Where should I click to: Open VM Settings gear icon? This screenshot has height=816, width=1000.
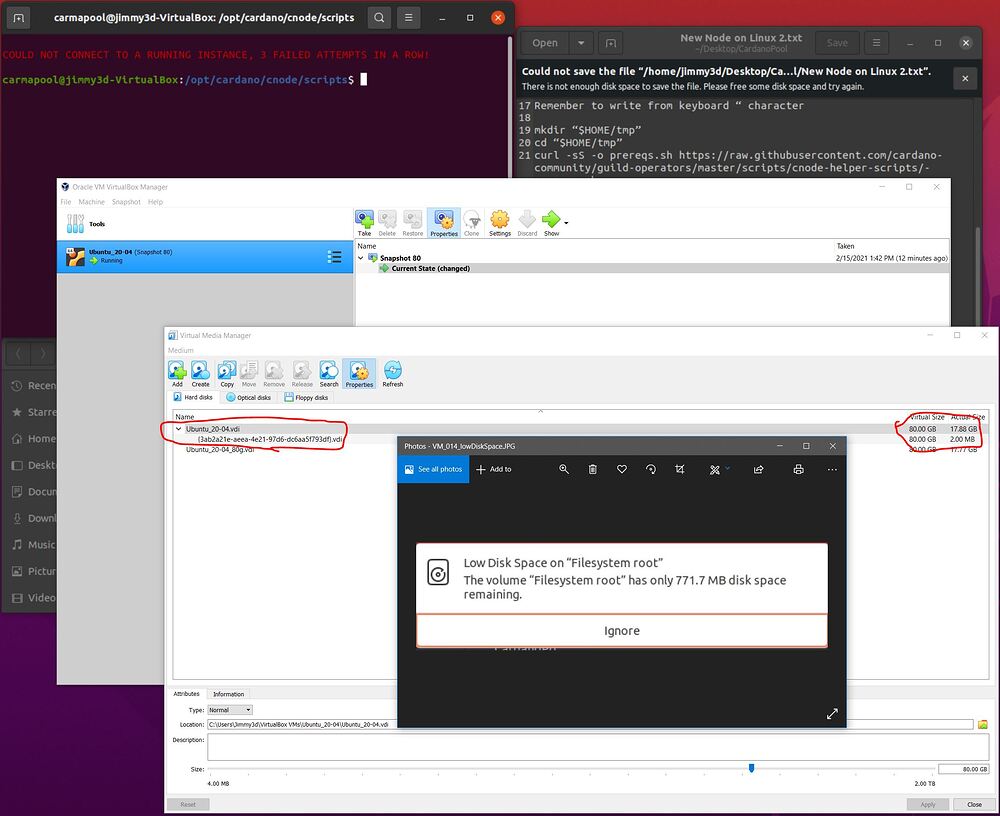[500, 223]
